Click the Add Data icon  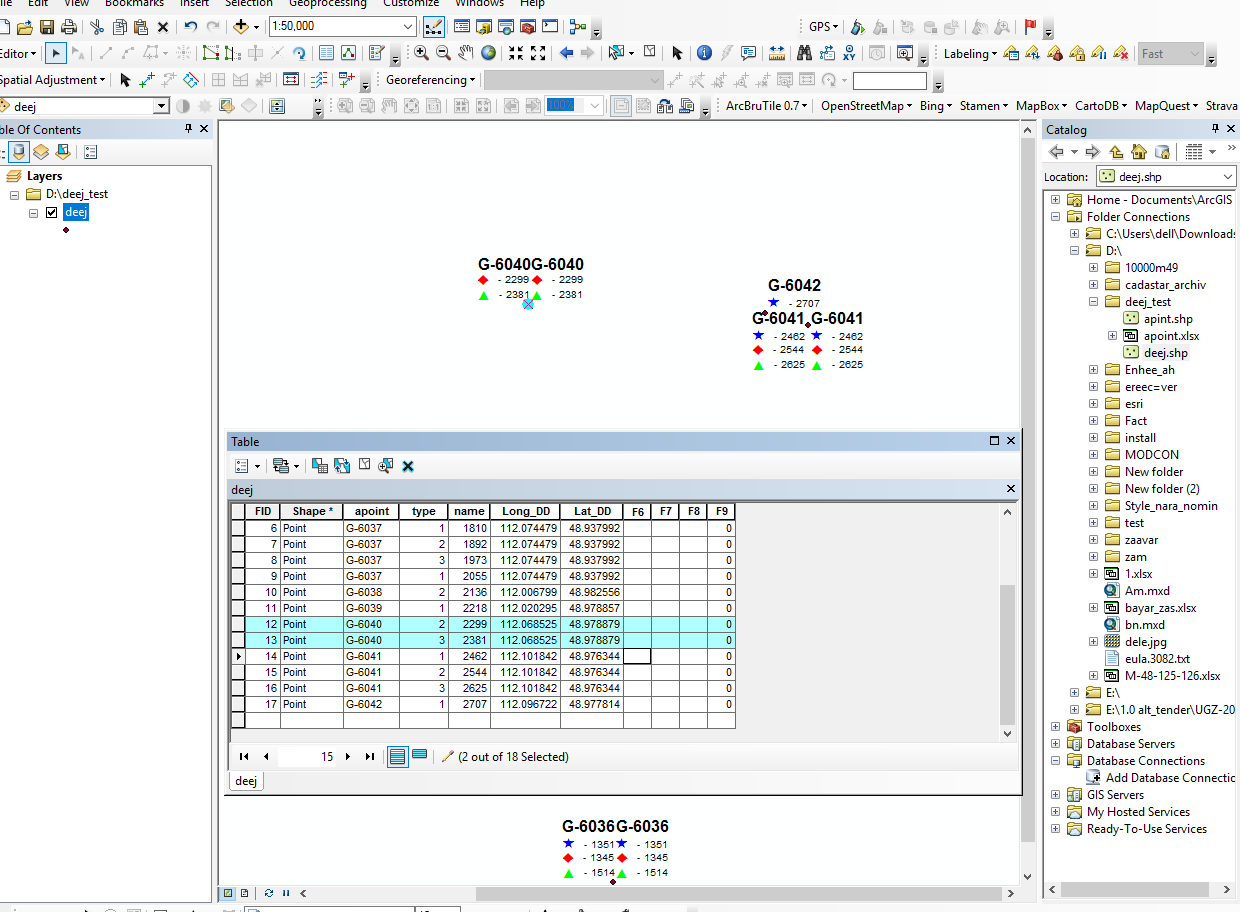(241, 27)
